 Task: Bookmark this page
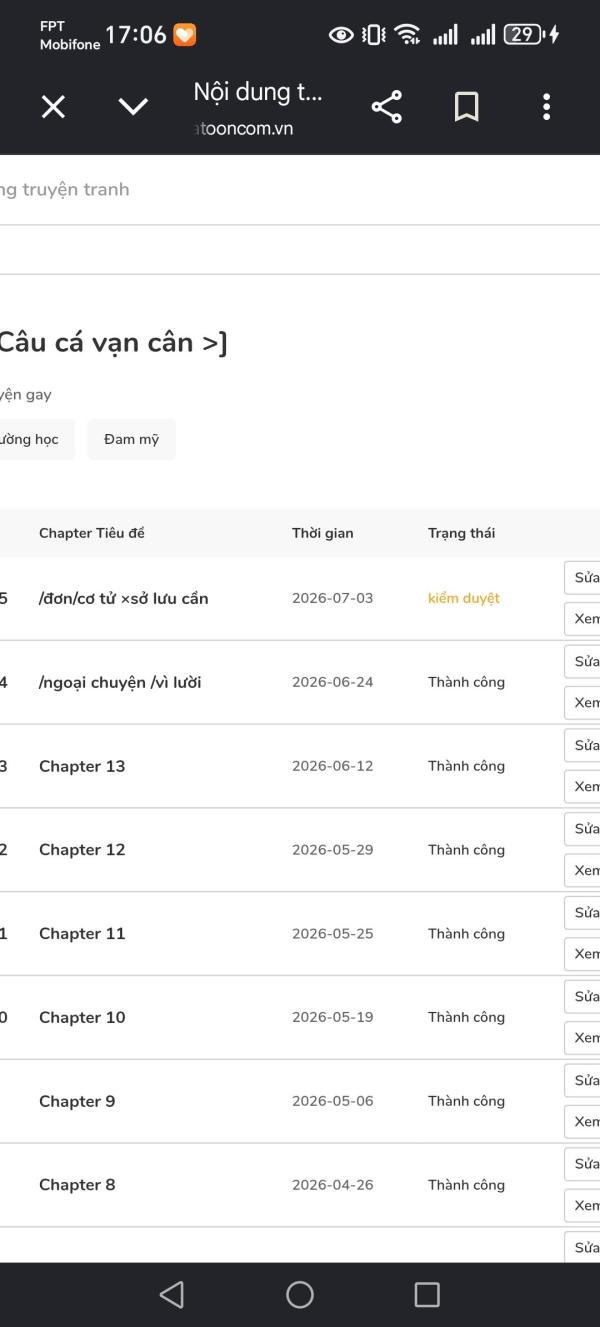point(467,107)
